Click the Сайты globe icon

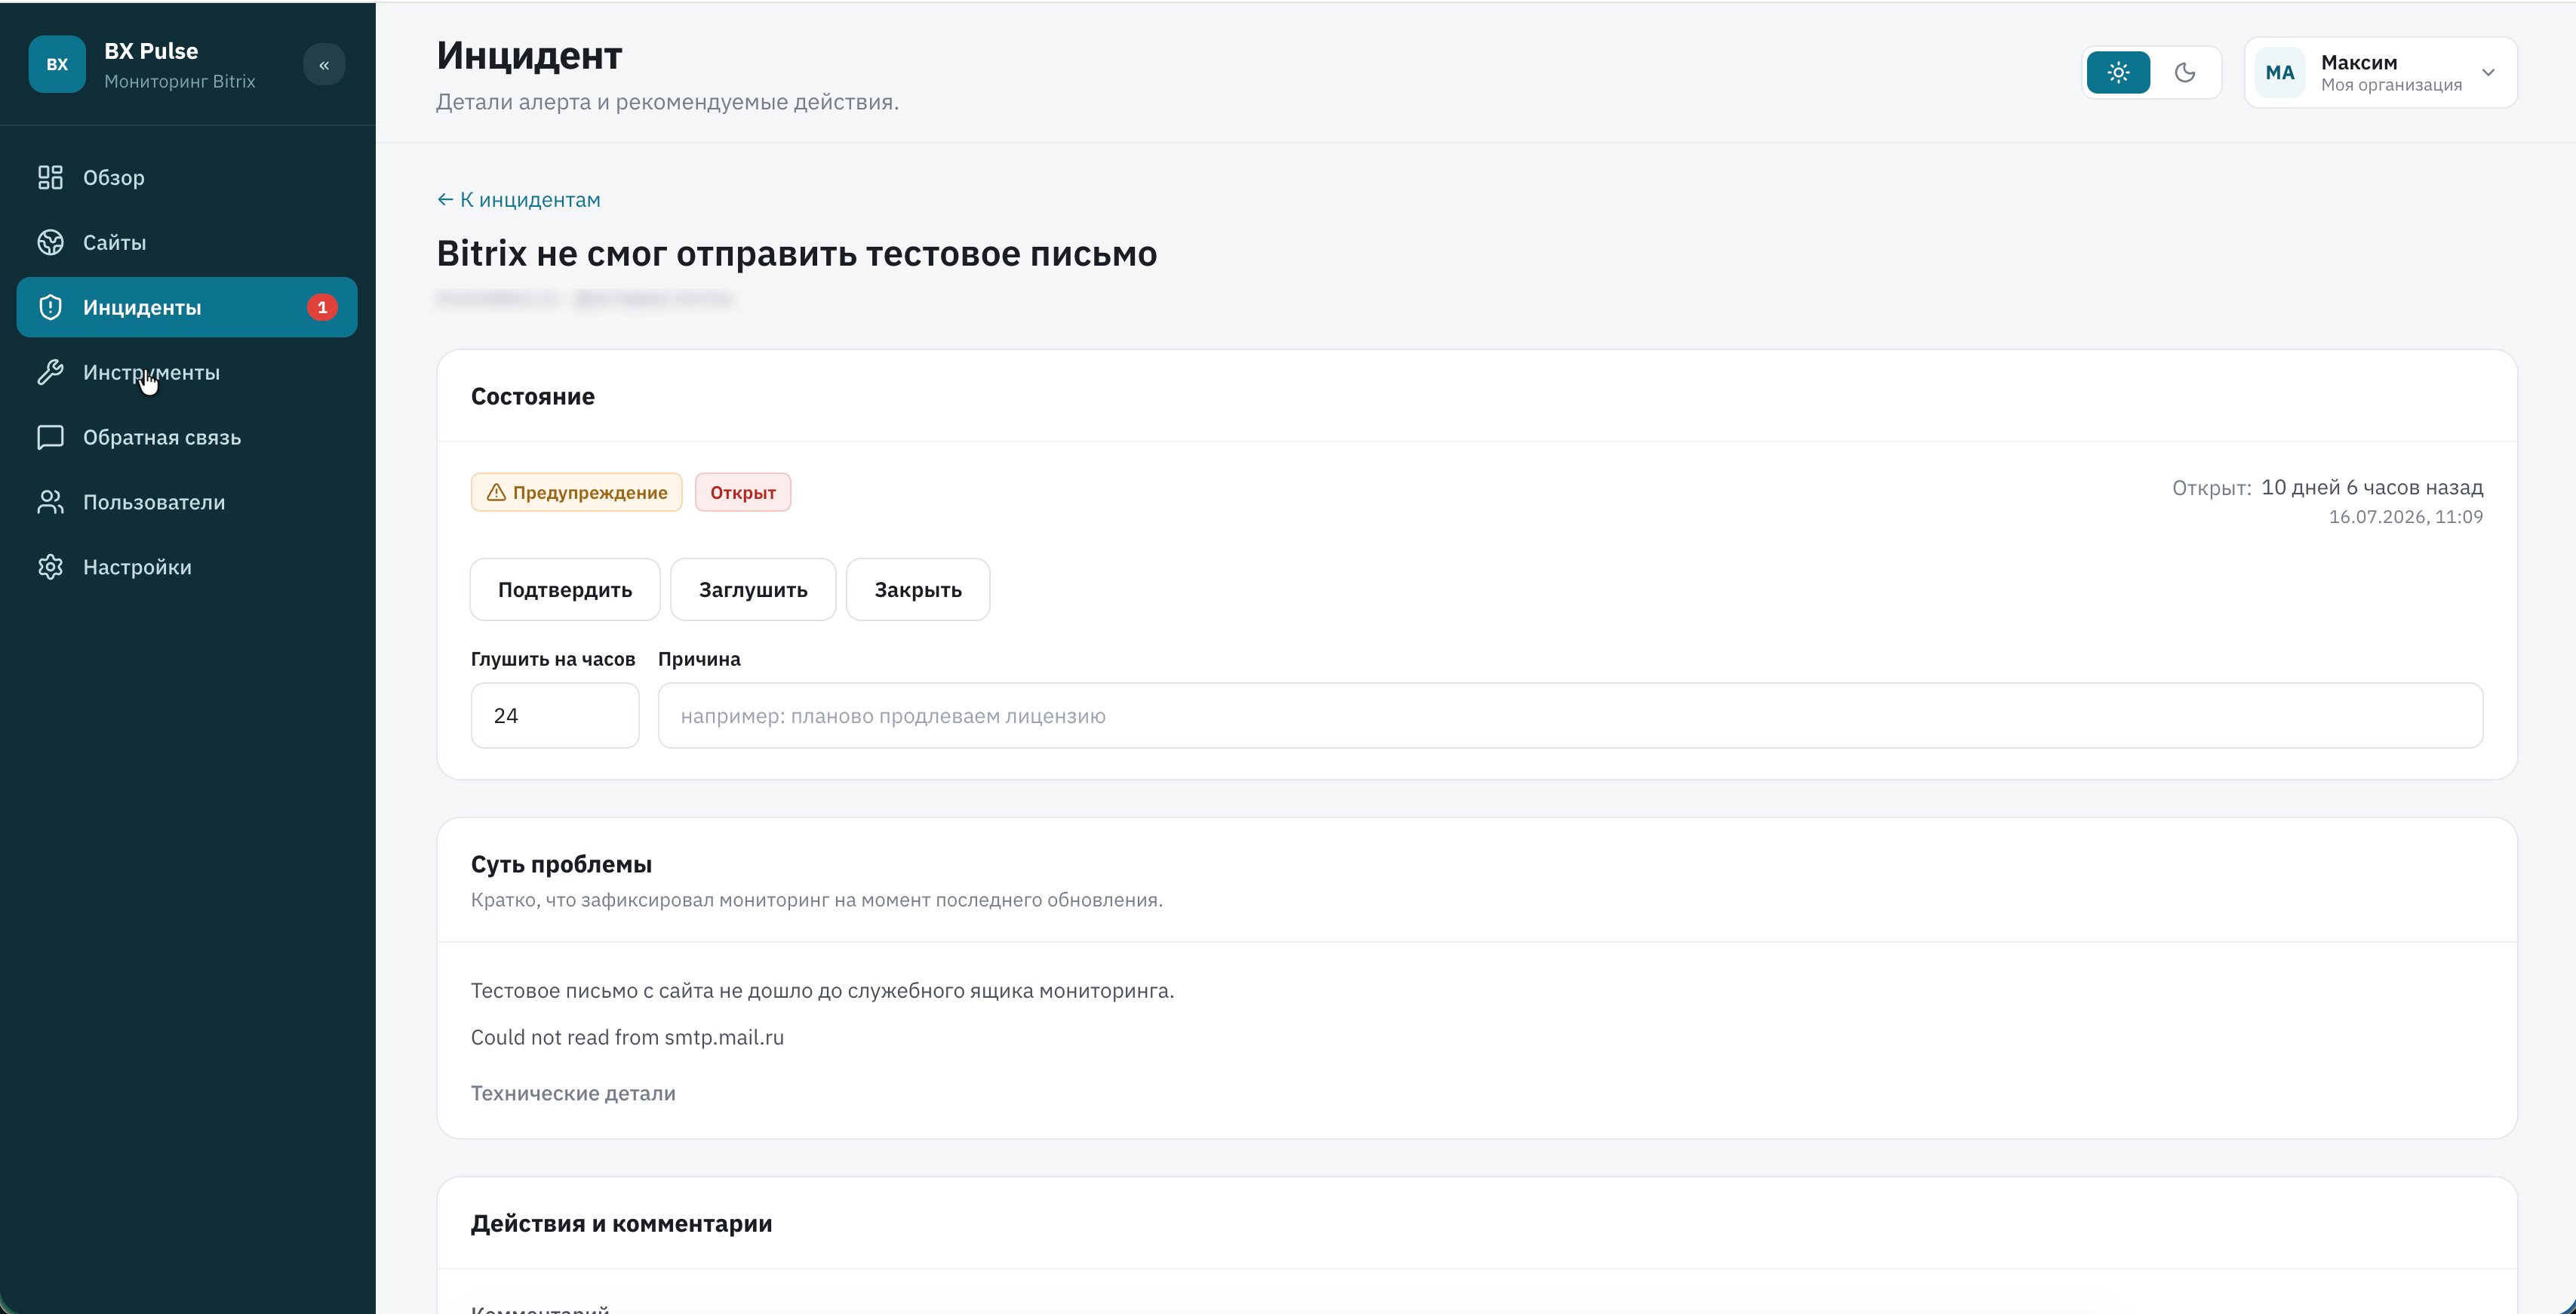point(50,242)
